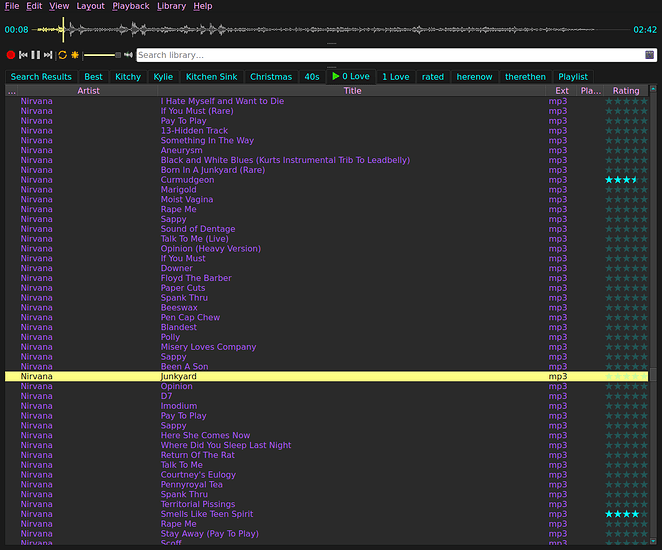The height and width of the screenshot is (550, 662).
Task: Toggle the orange repeat loop icon
Action: 62,55
